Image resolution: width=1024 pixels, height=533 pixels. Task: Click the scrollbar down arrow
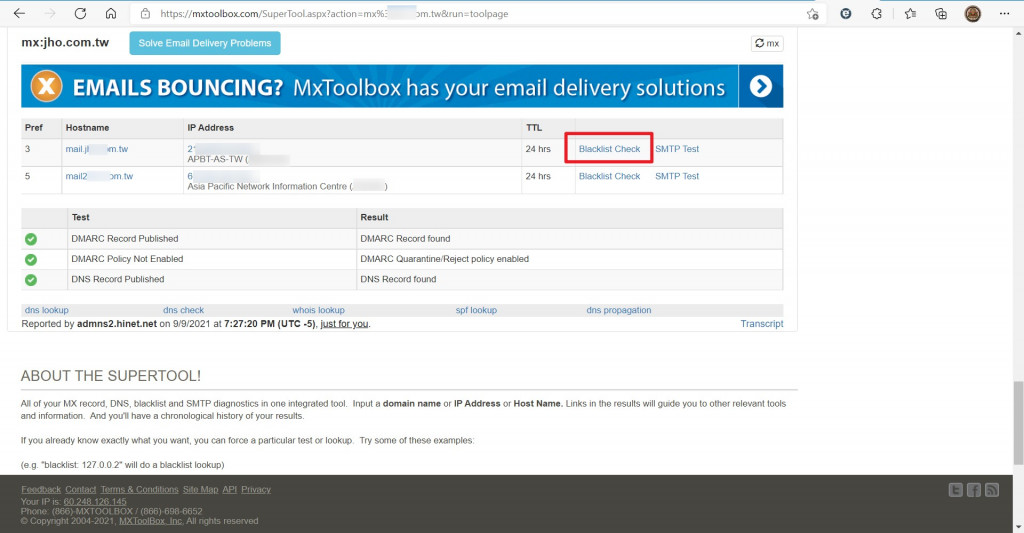1018,526
